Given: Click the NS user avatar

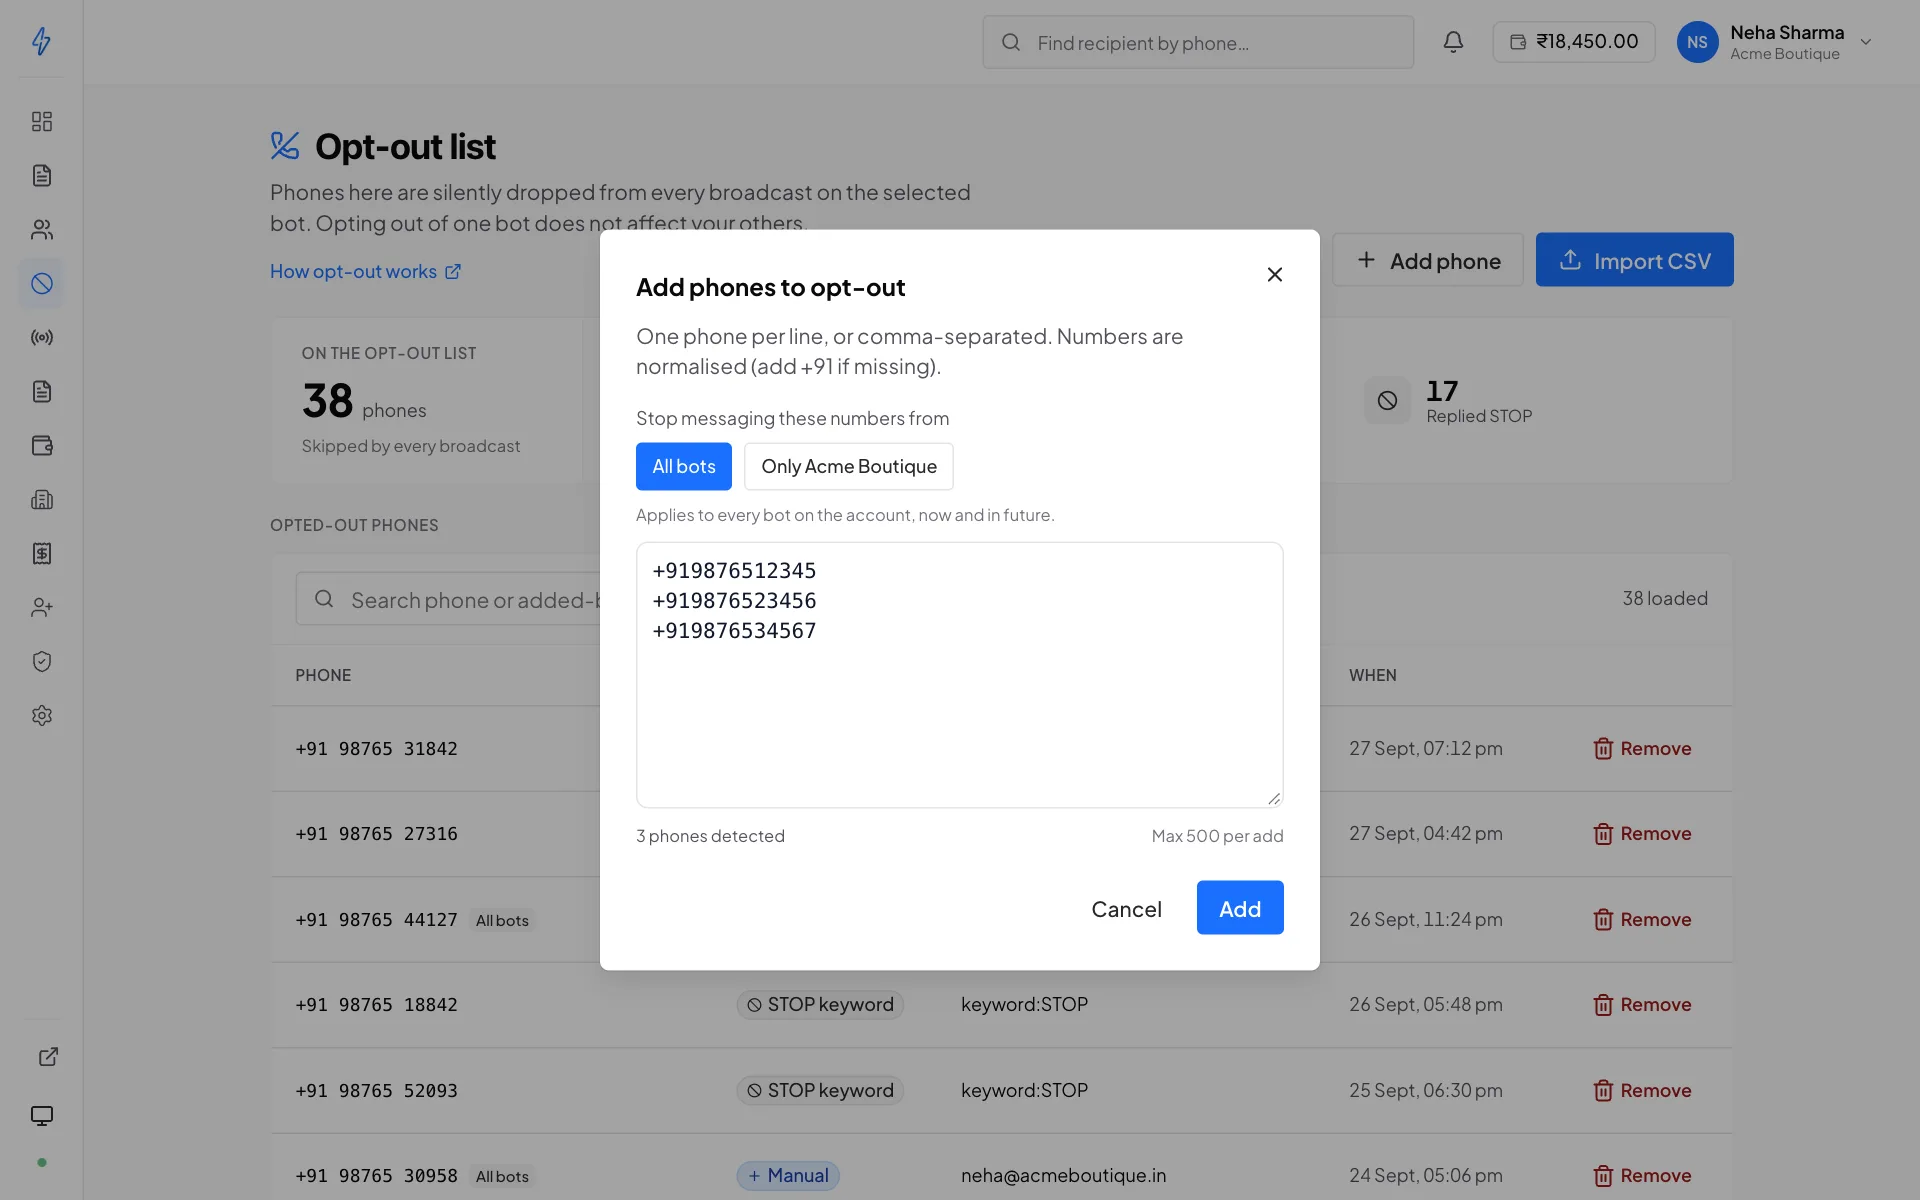Looking at the screenshot, I should (x=1697, y=42).
